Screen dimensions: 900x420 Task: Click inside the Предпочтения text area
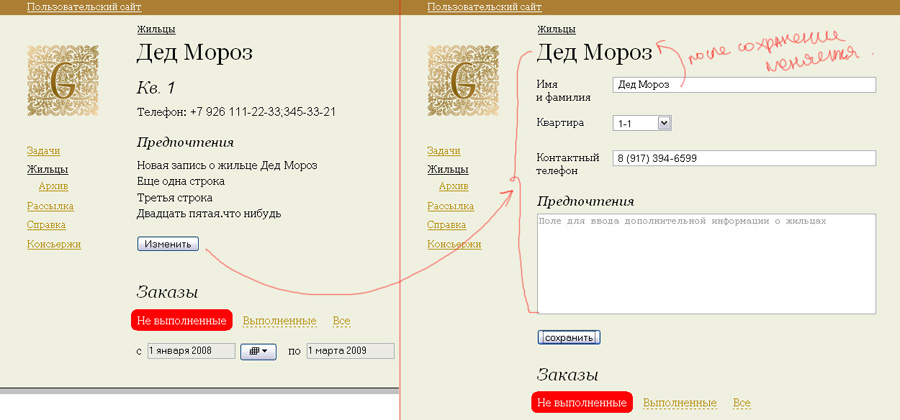coord(706,264)
